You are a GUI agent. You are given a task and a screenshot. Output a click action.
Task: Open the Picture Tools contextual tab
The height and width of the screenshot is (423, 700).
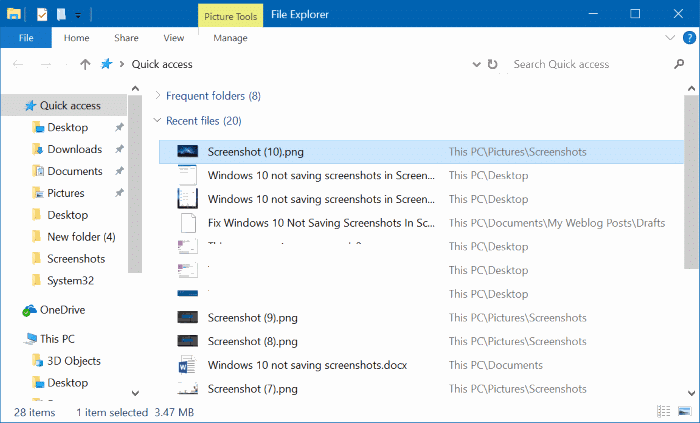tap(230, 17)
